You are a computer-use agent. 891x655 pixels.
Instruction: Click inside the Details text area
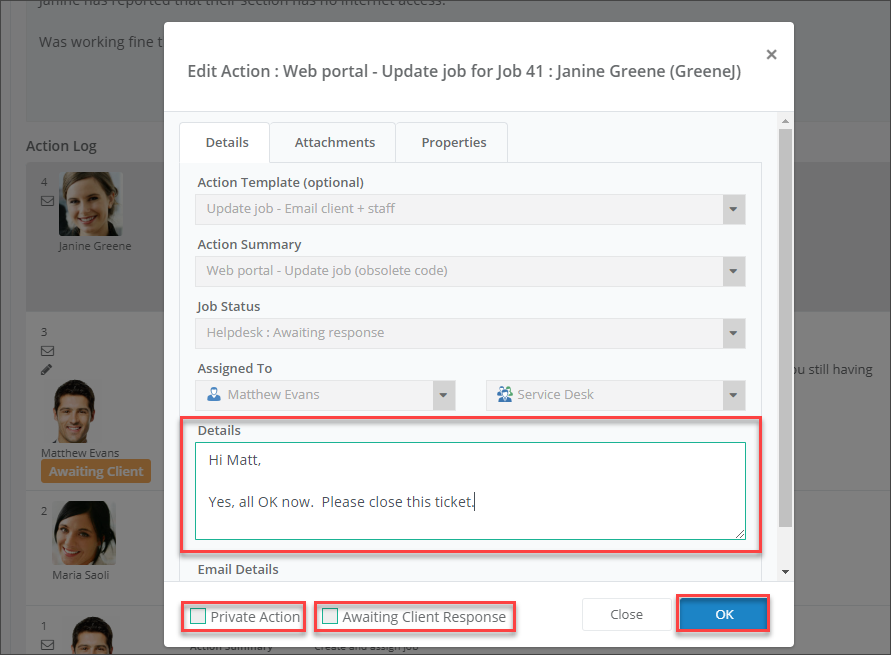click(470, 491)
